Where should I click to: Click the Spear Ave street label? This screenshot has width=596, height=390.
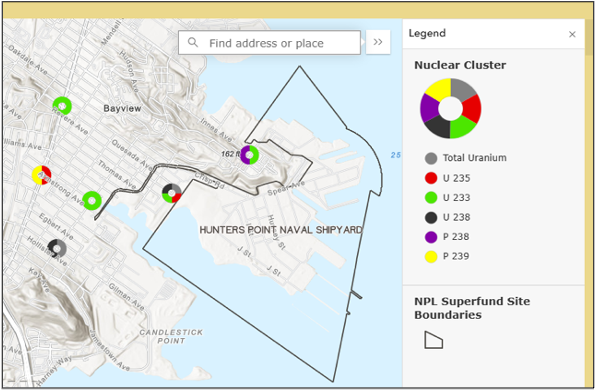pyautogui.click(x=286, y=188)
